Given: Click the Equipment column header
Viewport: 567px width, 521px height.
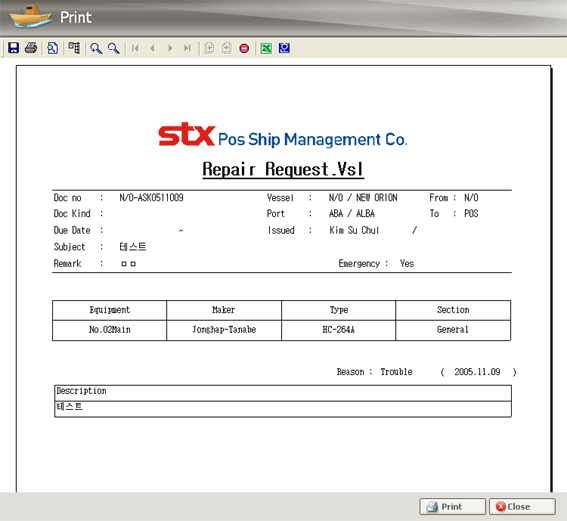Looking at the screenshot, I should click(110, 310).
